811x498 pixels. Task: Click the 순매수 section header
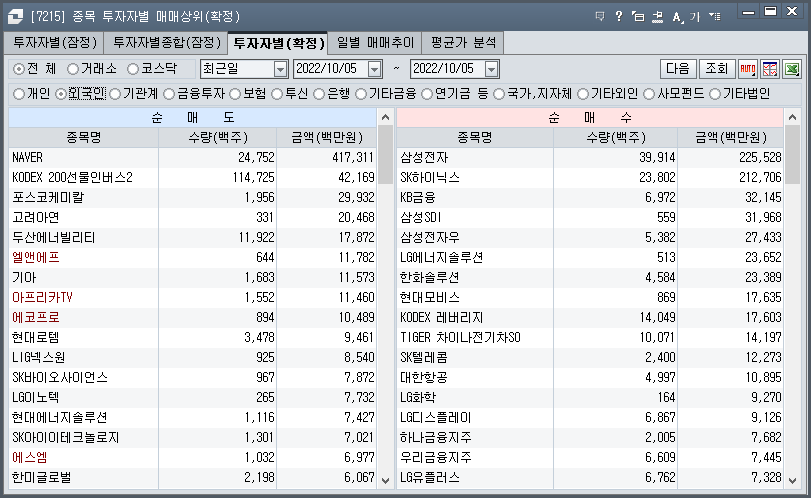click(590, 118)
